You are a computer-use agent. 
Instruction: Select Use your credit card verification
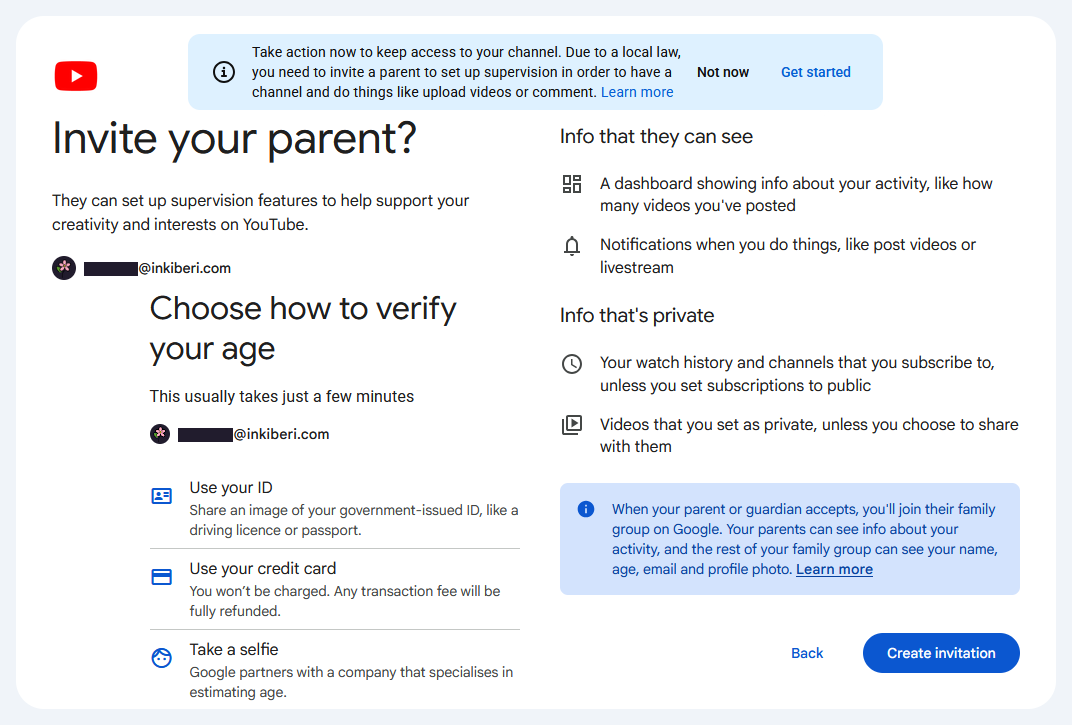(334, 589)
